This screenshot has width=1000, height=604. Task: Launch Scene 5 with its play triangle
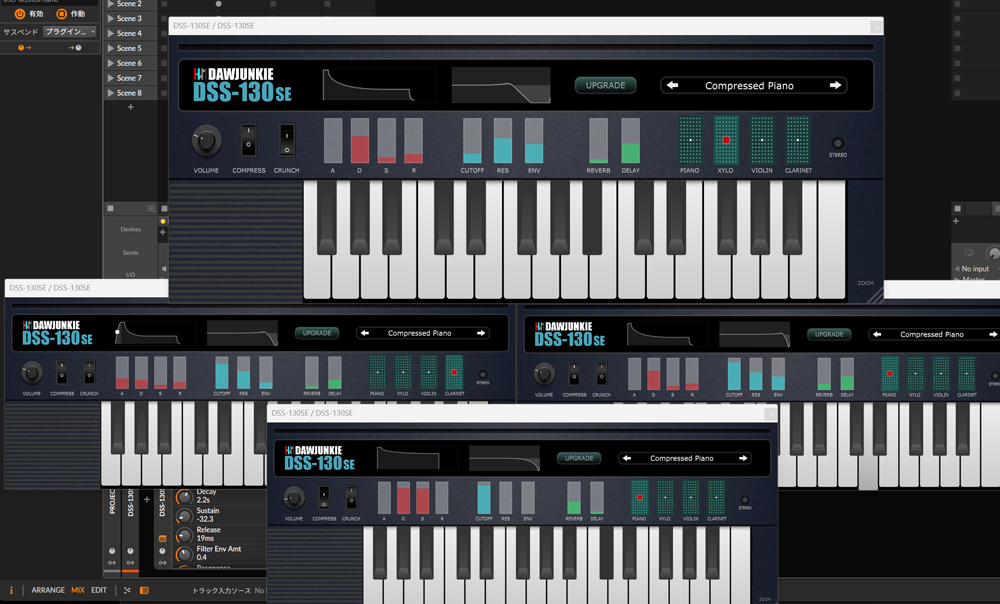(111, 48)
